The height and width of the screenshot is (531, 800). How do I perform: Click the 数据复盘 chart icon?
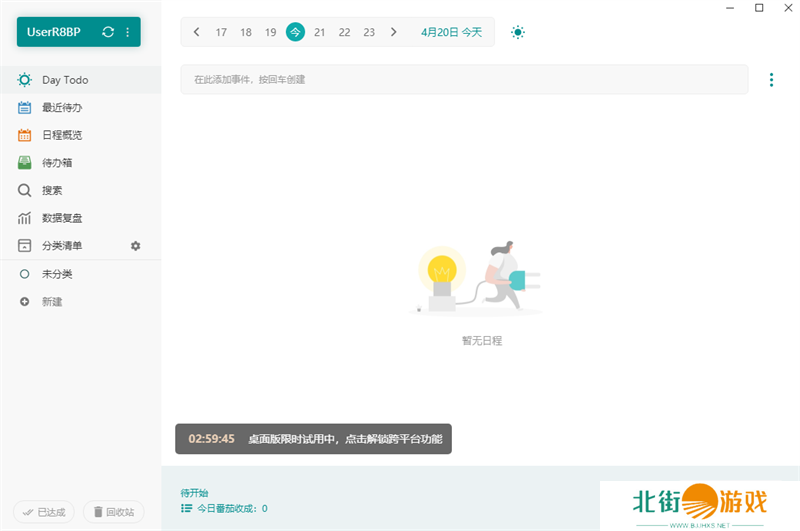coord(25,218)
